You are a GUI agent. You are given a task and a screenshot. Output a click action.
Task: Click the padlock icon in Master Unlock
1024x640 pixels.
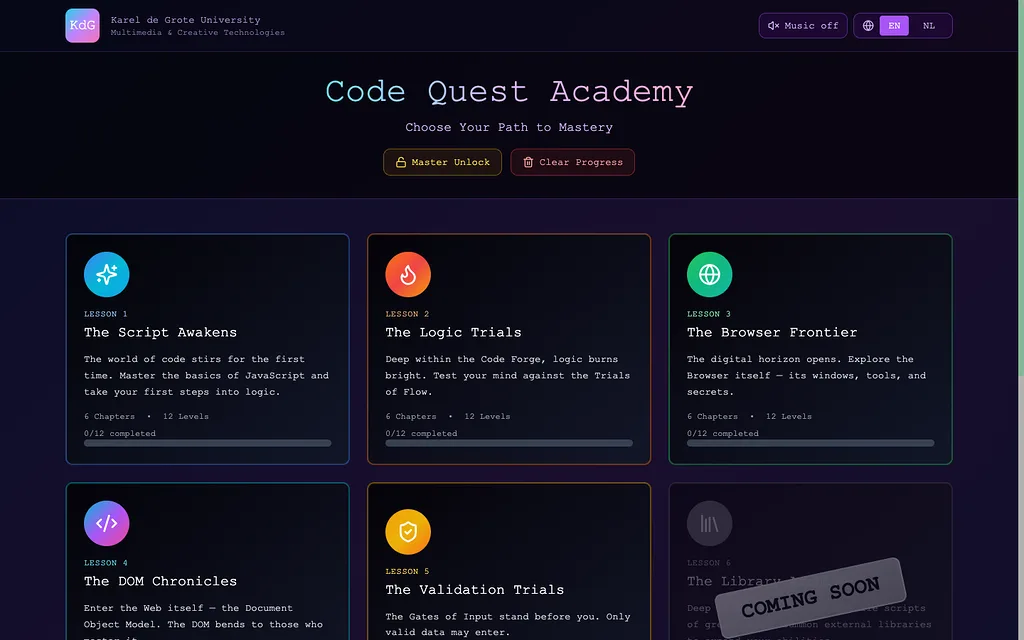tap(401, 162)
